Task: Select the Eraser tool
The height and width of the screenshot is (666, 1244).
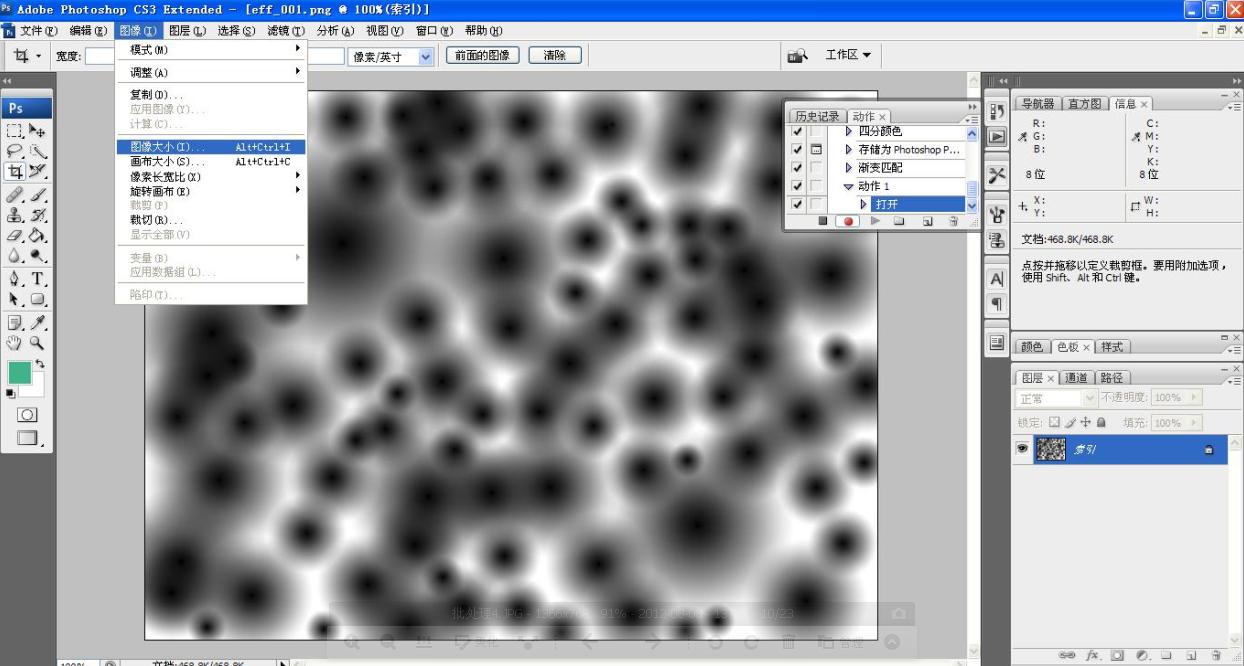Action: 15,237
